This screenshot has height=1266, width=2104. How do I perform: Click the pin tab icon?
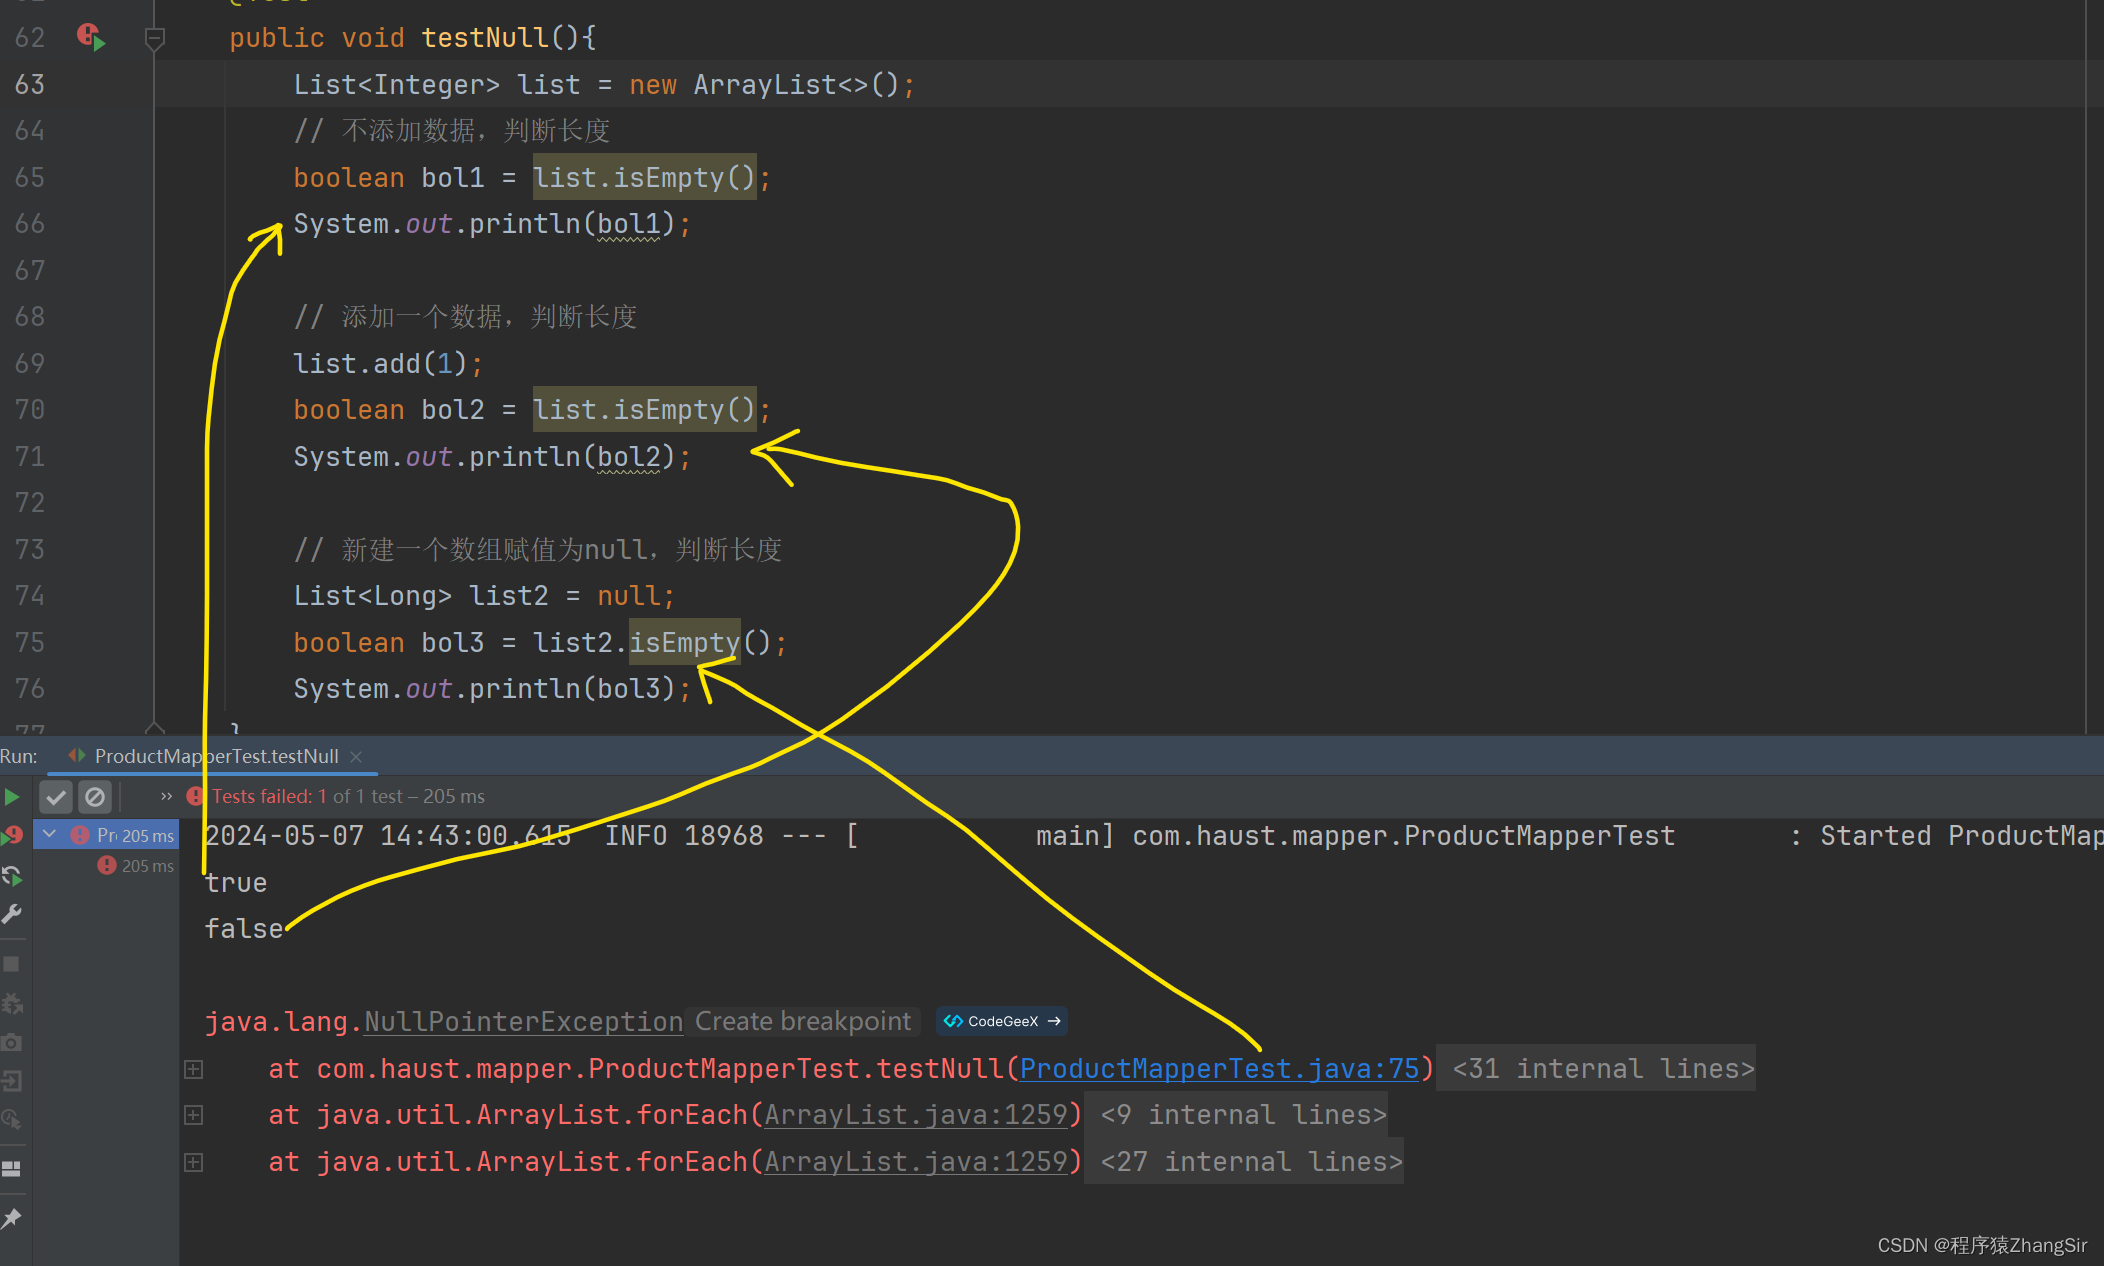point(12,1218)
